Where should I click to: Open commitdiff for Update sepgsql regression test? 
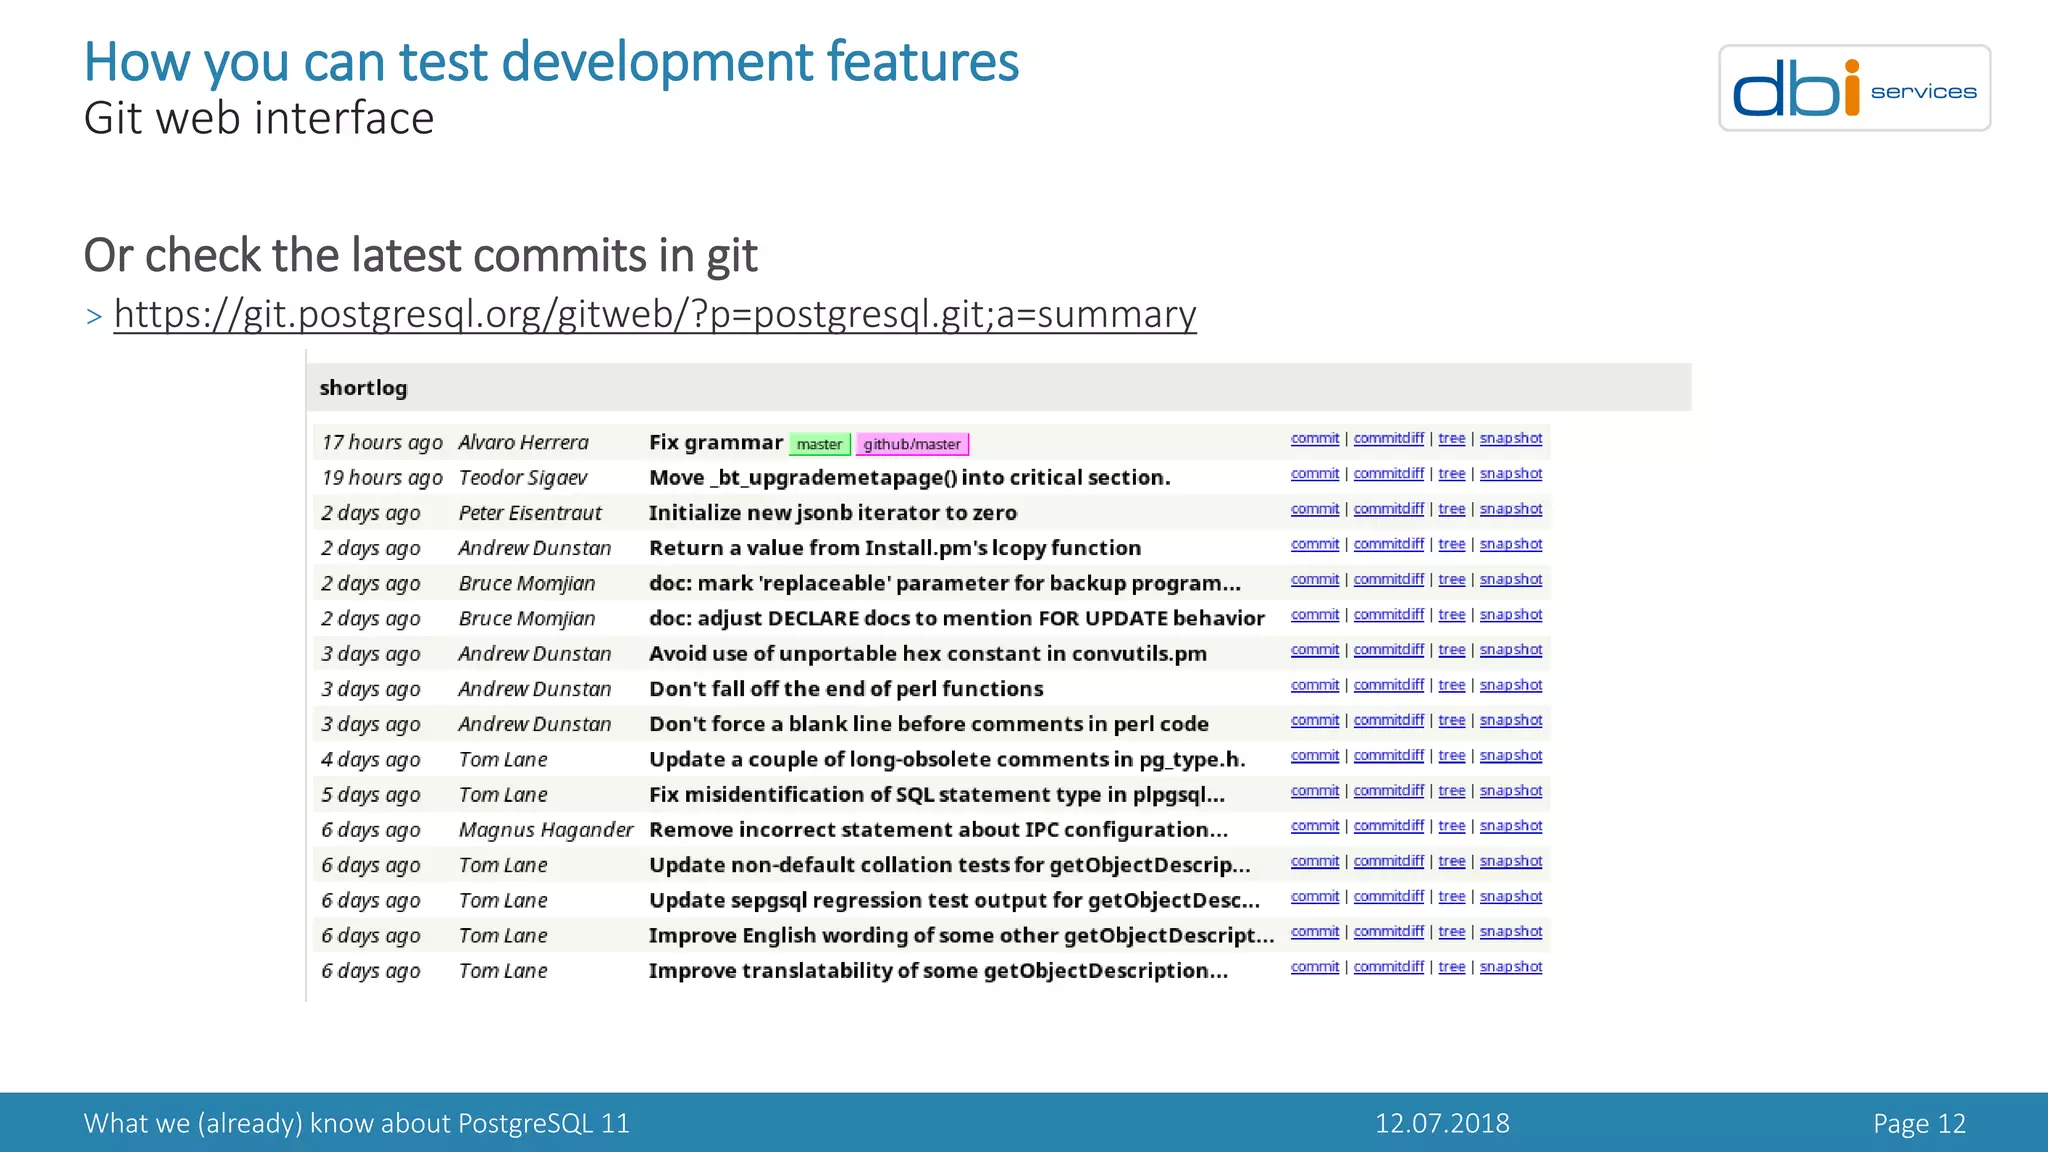(1388, 896)
